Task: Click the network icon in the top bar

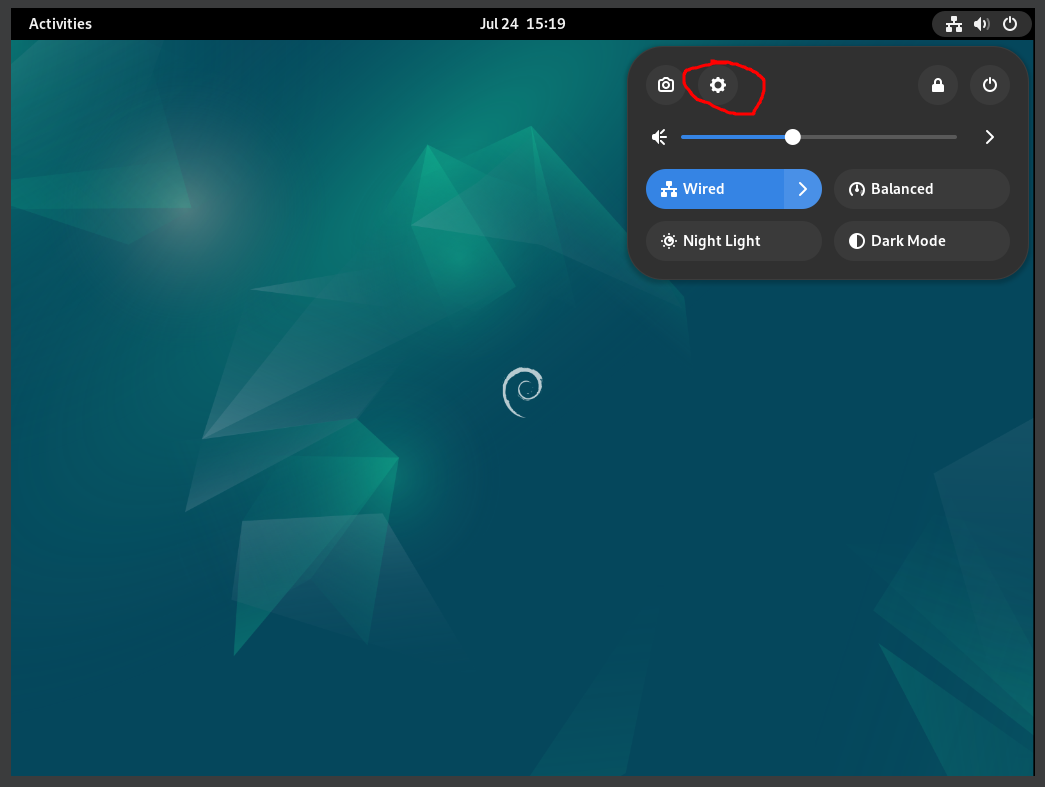Action: [x=954, y=24]
